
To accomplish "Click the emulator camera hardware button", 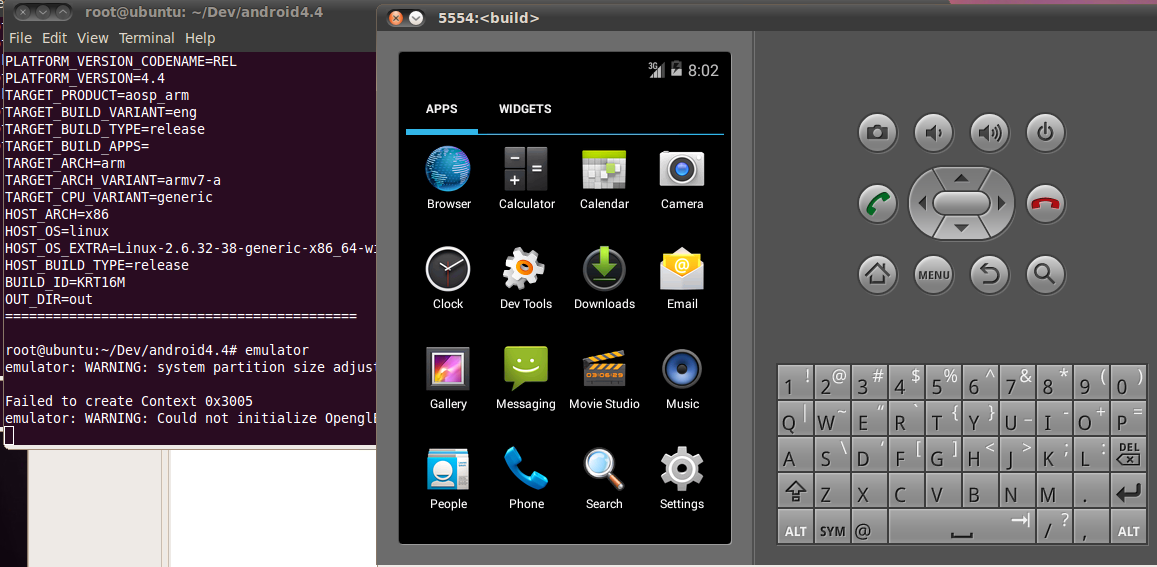I will click(x=877, y=133).
